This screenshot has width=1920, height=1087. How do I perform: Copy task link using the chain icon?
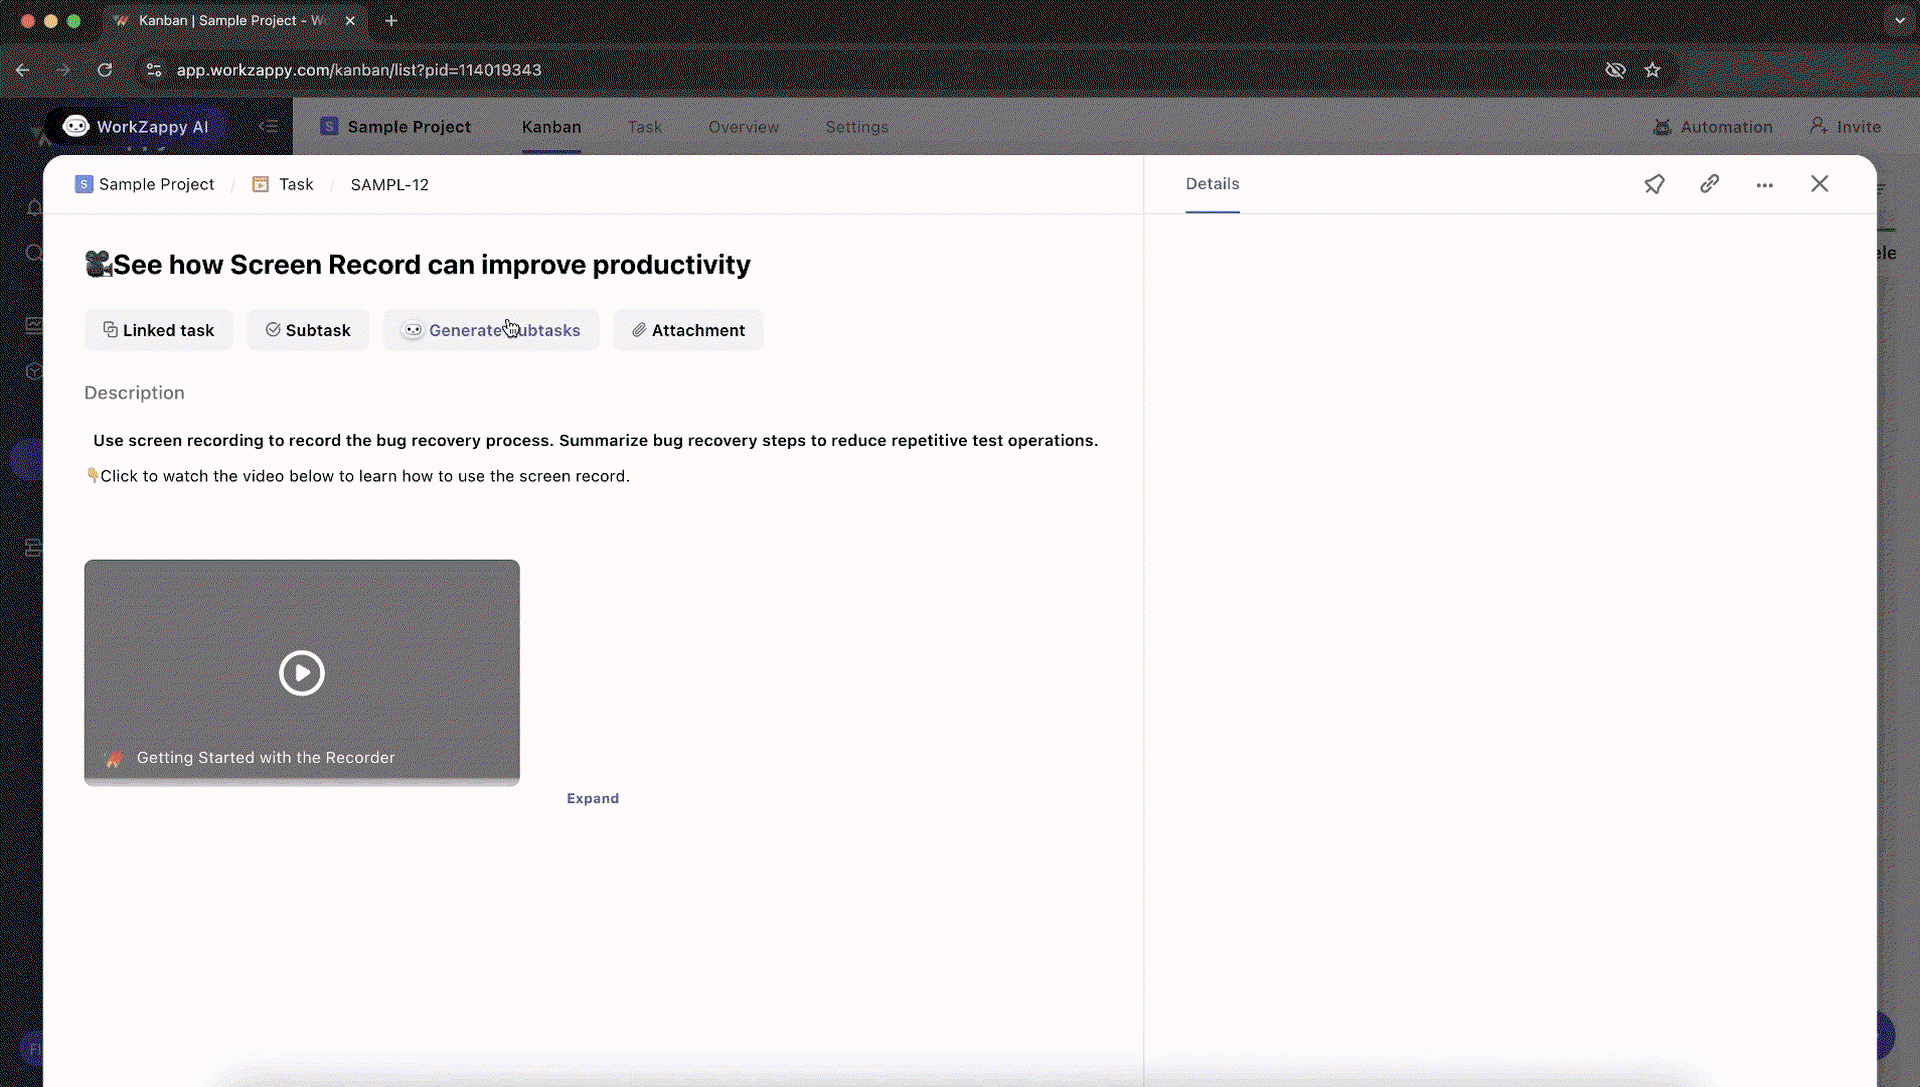(x=1709, y=184)
